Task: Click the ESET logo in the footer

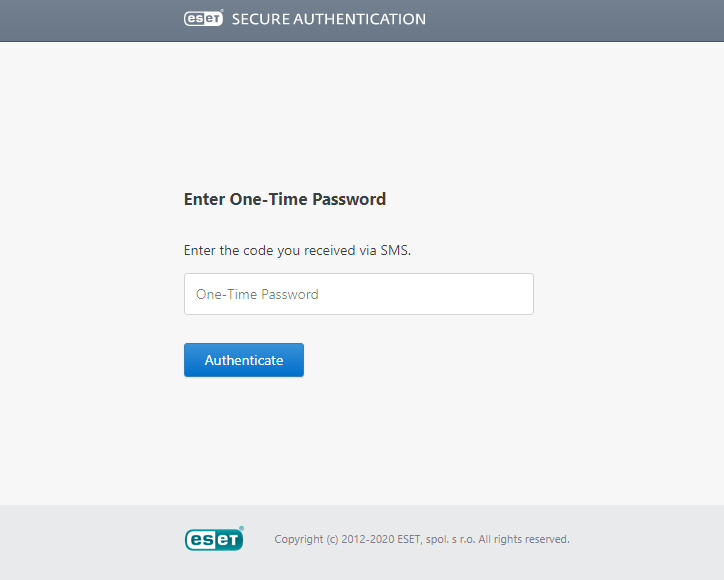Action: [x=213, y=539]
